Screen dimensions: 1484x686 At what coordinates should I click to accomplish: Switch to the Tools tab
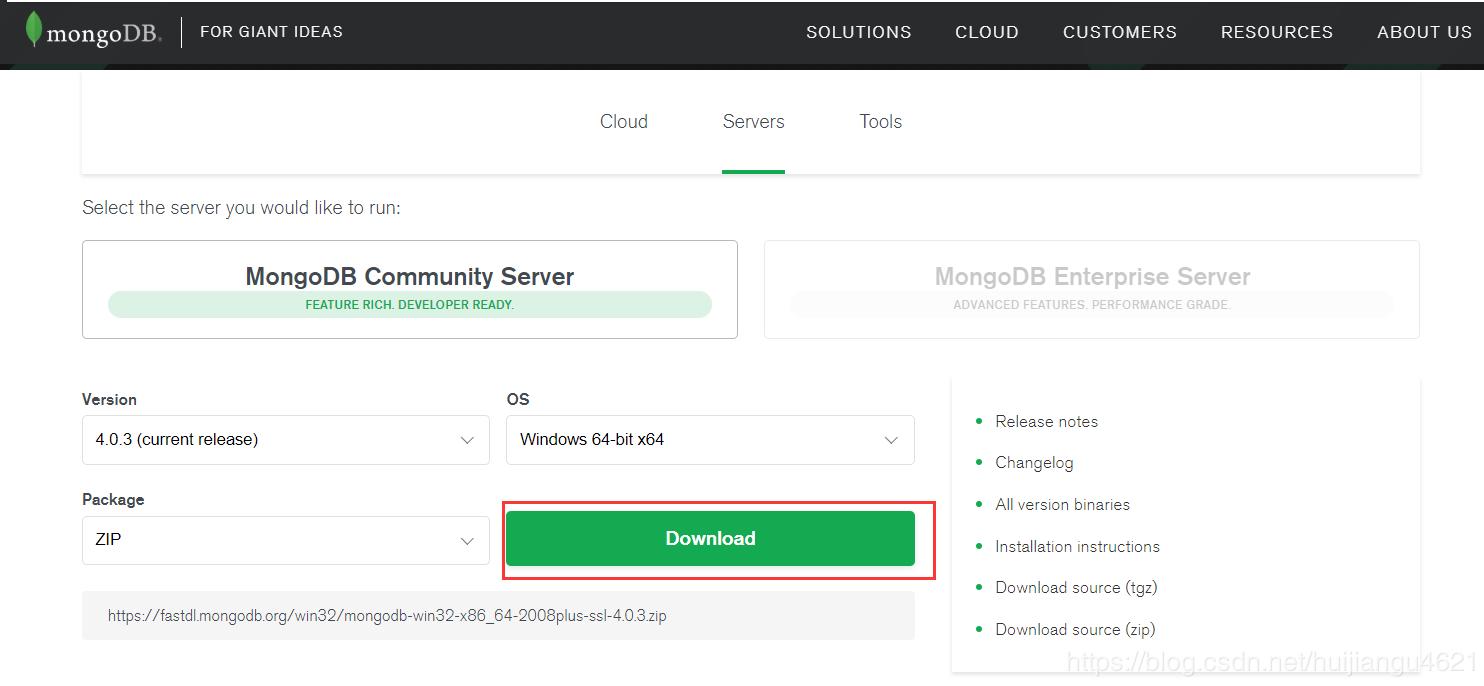[x=880, y=121]
